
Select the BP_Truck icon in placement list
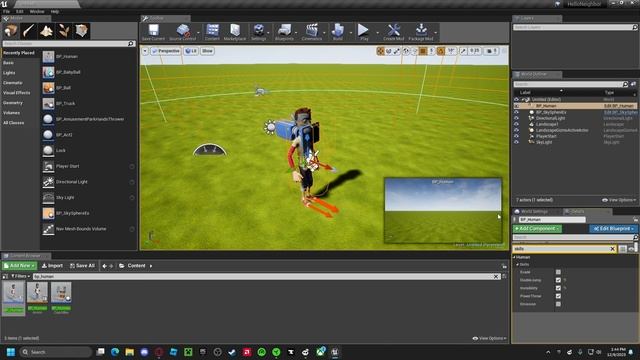(x=48, y=103)
